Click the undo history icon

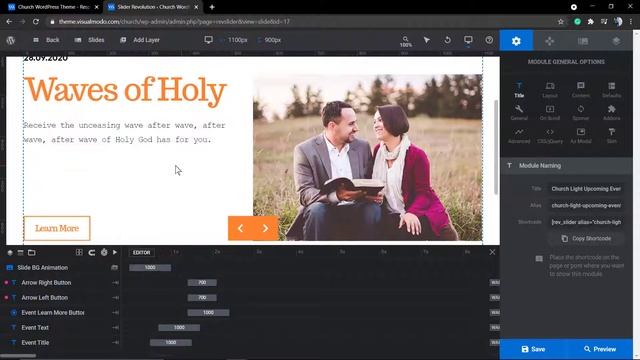pos(447,40)
